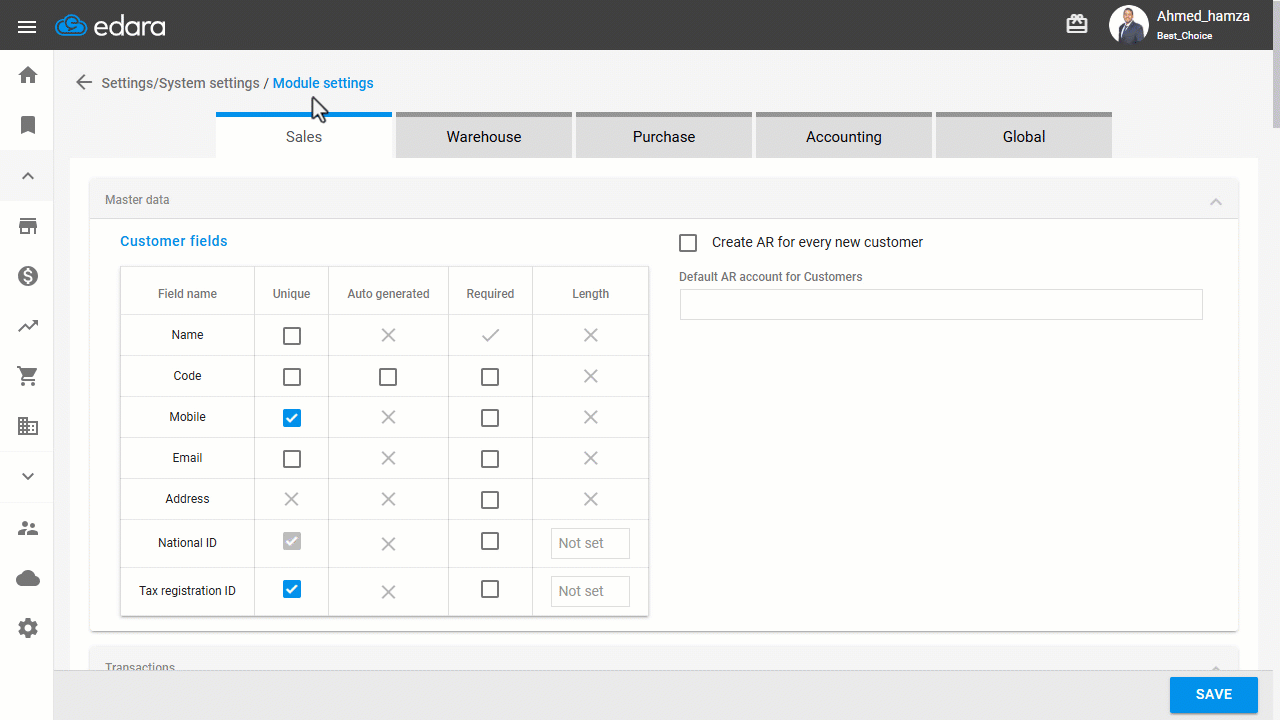Mark Address field as Required
The height and width of the screenshot is (720, 1280).
point(490,500)
